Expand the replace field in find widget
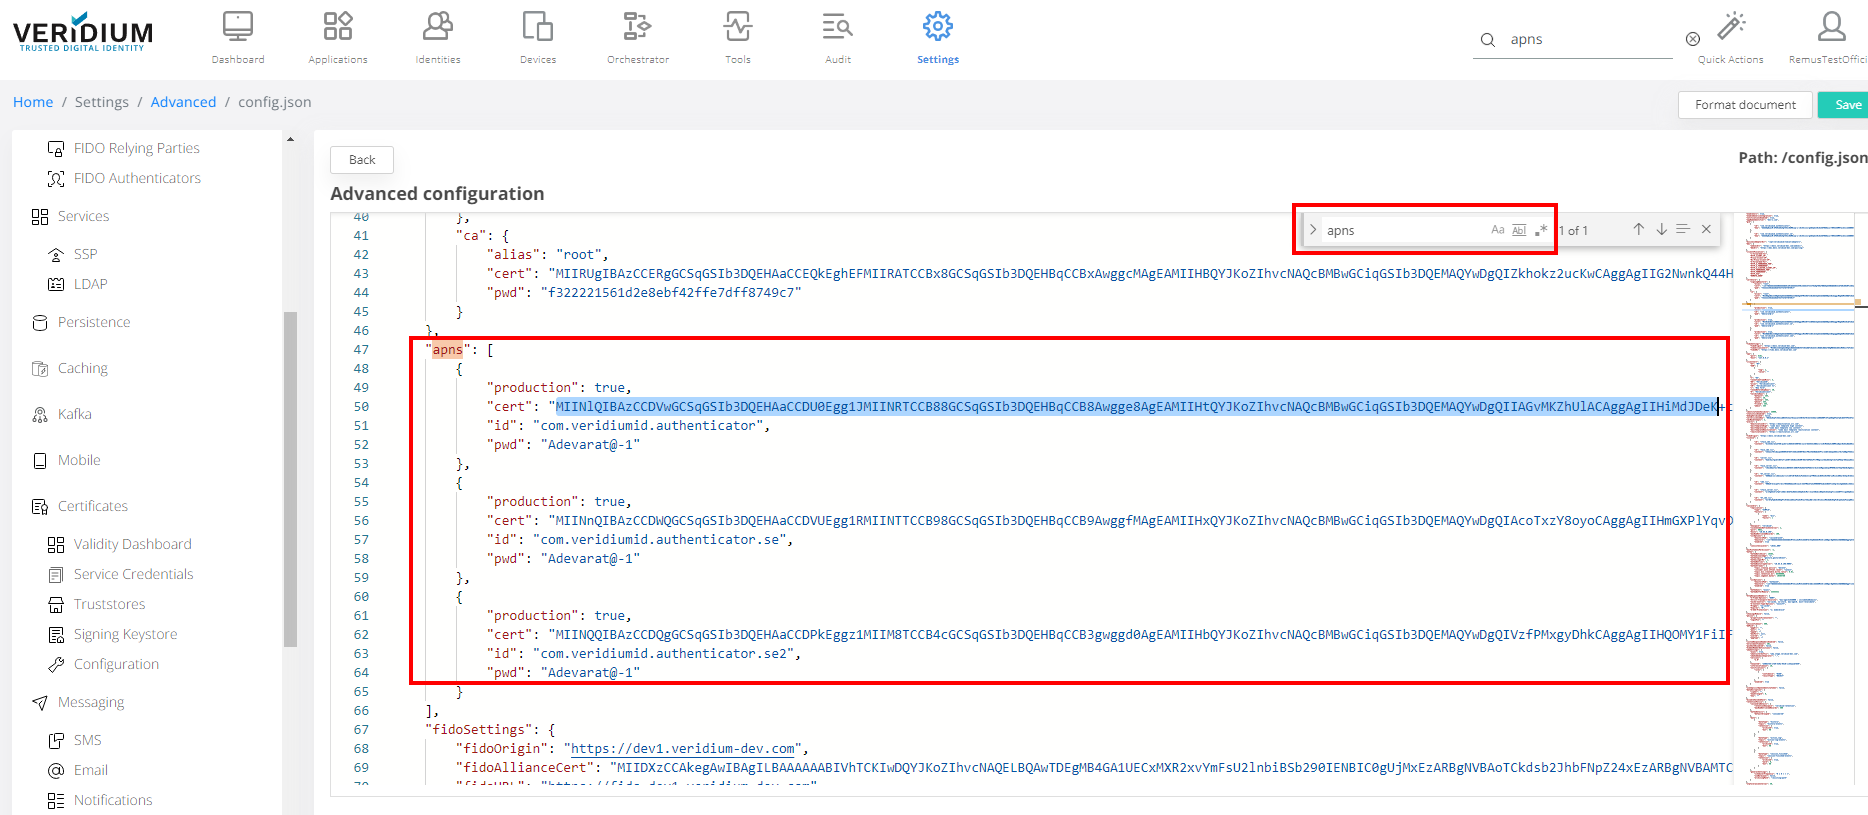The width and height of the screenshot is (1868, 815). coord(1313,230)
